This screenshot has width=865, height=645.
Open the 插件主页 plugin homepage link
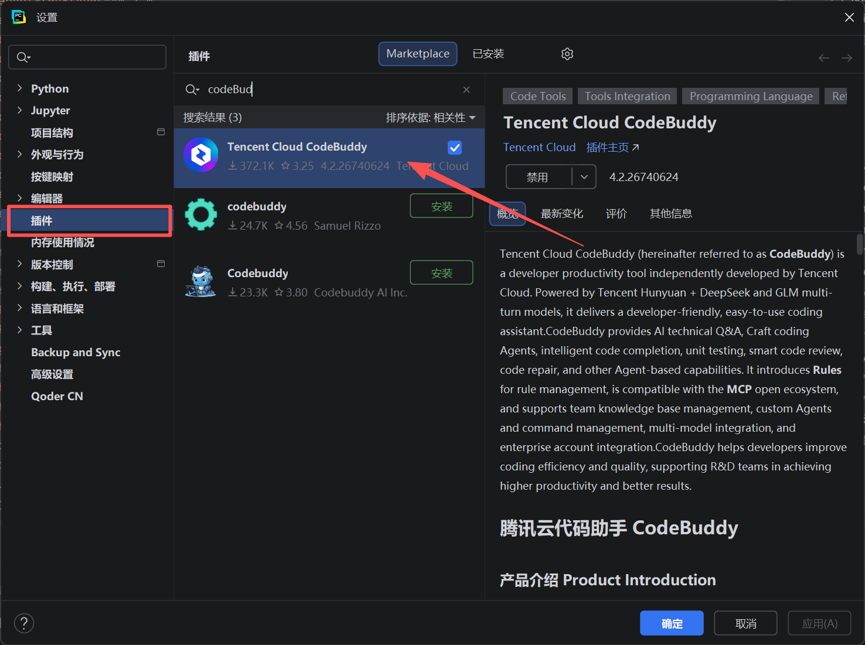[612, 147]
